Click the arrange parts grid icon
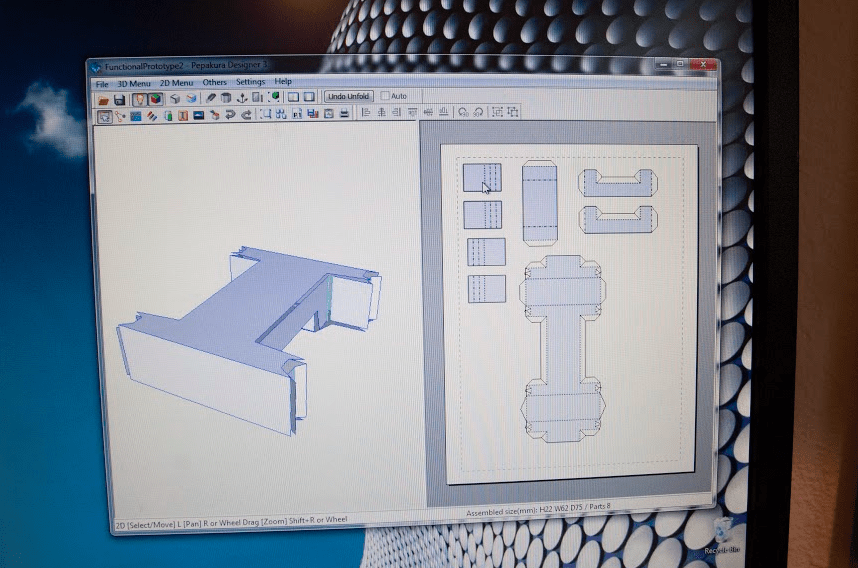 coord(281,114)
